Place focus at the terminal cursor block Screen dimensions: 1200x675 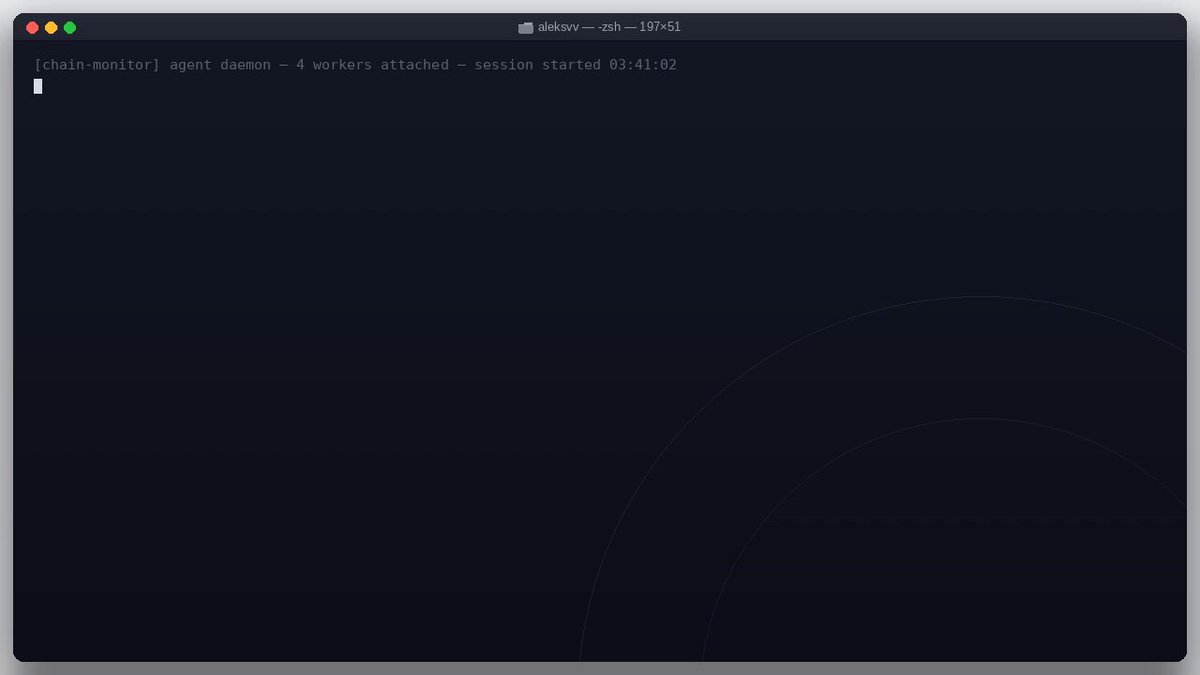pyautogui.click(x=38, y=86)
